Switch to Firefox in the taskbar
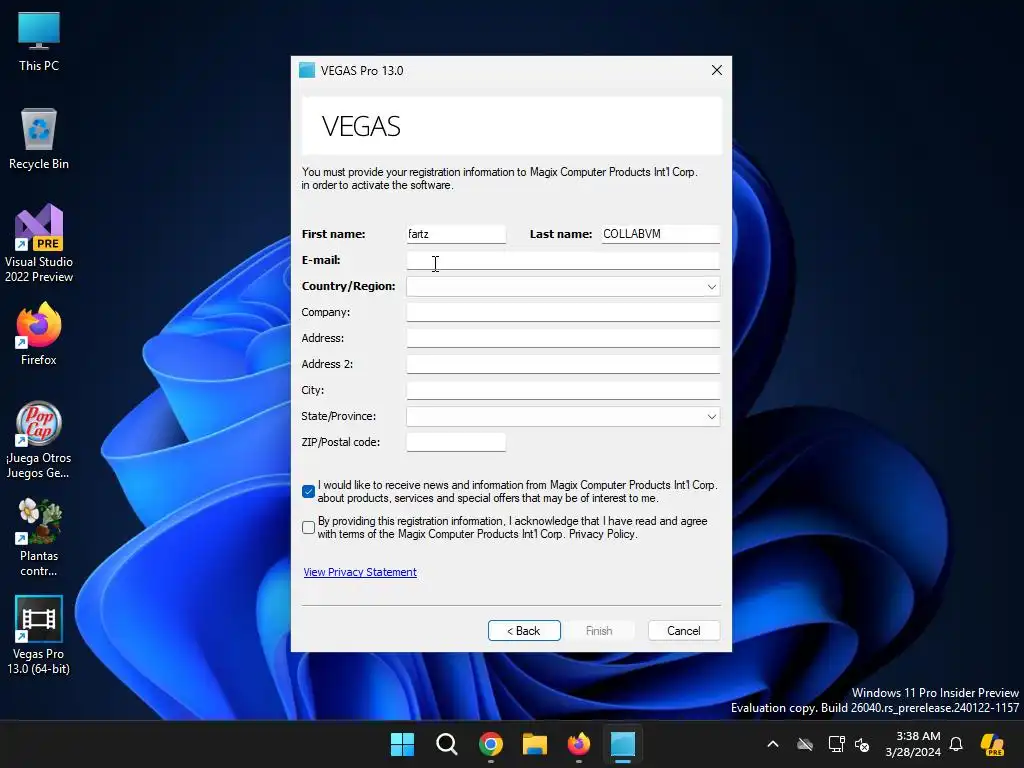 click(x=579, y=744)
